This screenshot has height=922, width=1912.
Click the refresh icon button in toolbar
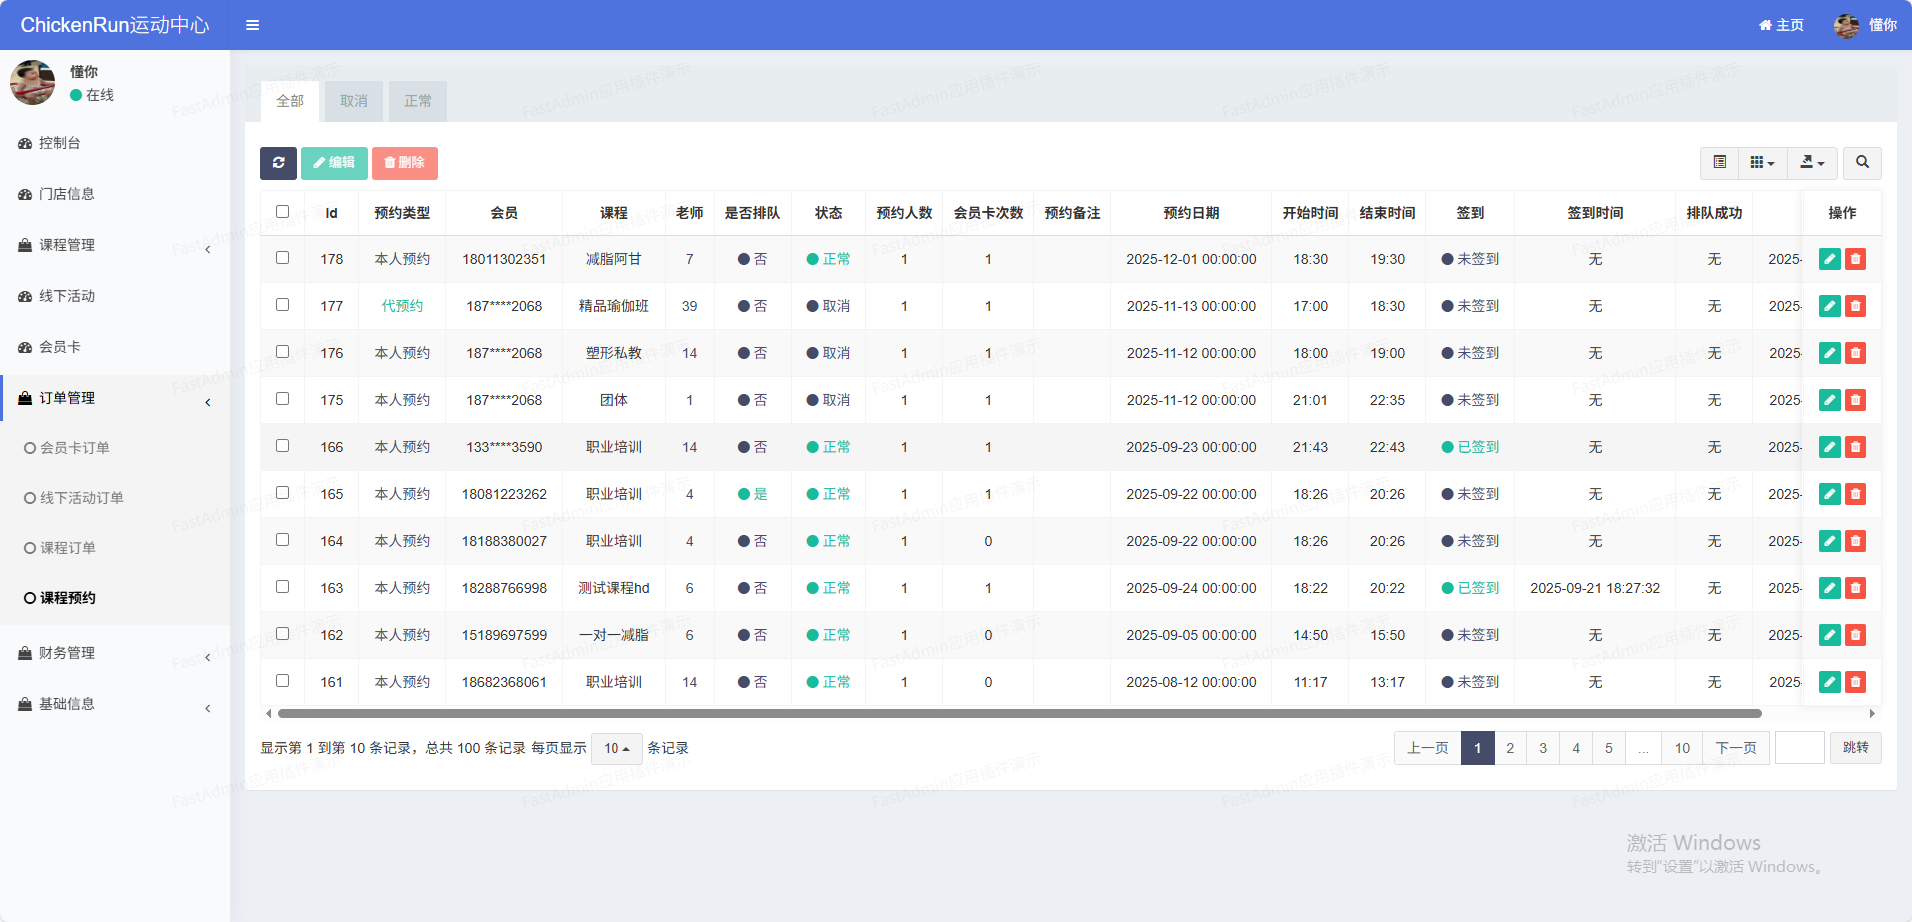click(x=278, y=163)
